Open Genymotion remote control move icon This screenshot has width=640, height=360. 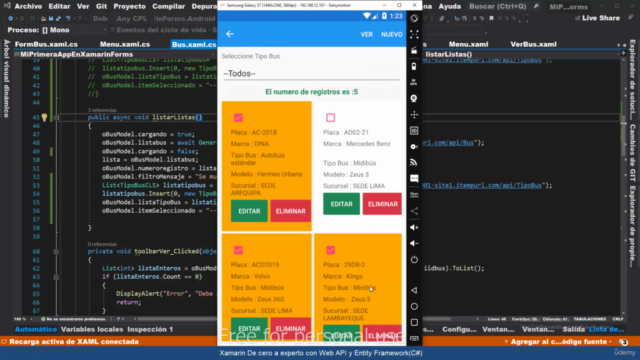(414, 115)
